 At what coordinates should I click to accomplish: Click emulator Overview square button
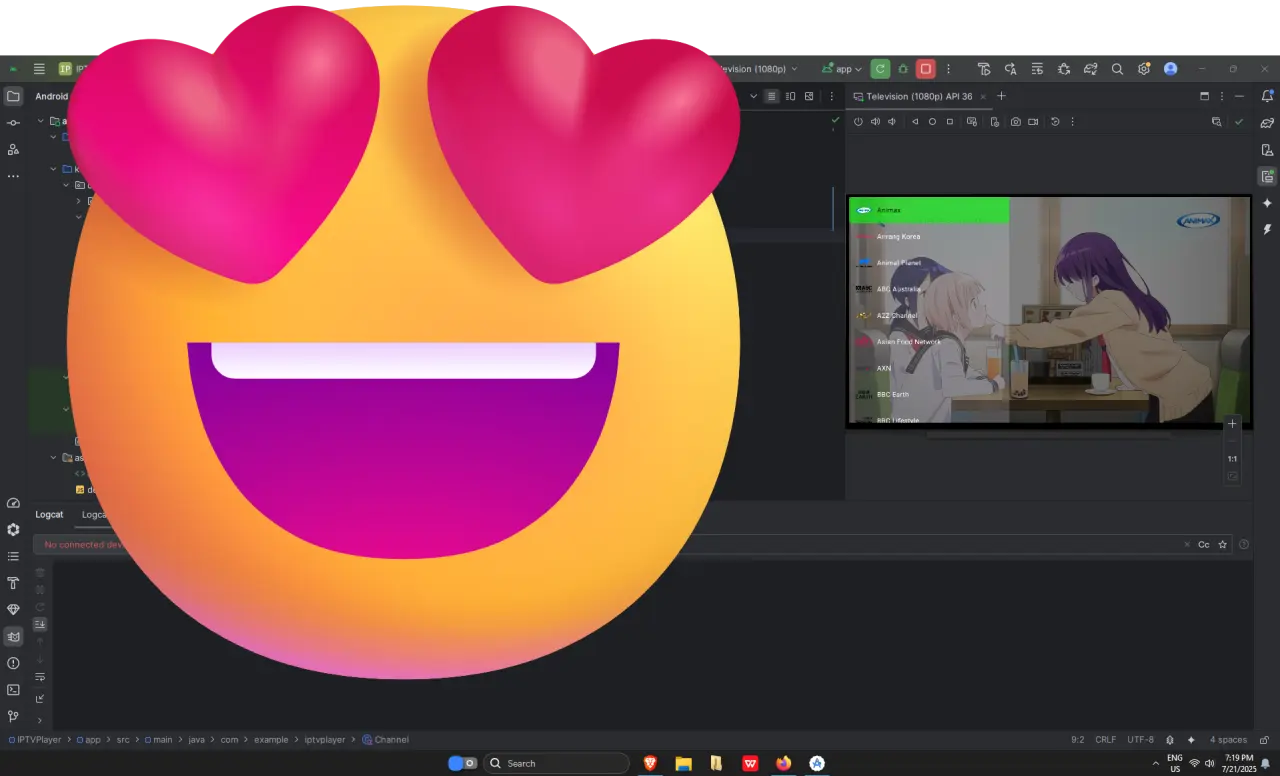point(949,122)
